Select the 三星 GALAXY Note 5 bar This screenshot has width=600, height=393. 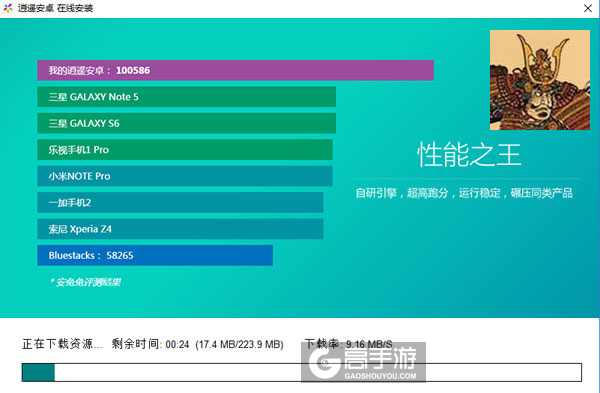pyautogui.click(x=187, y=97)
